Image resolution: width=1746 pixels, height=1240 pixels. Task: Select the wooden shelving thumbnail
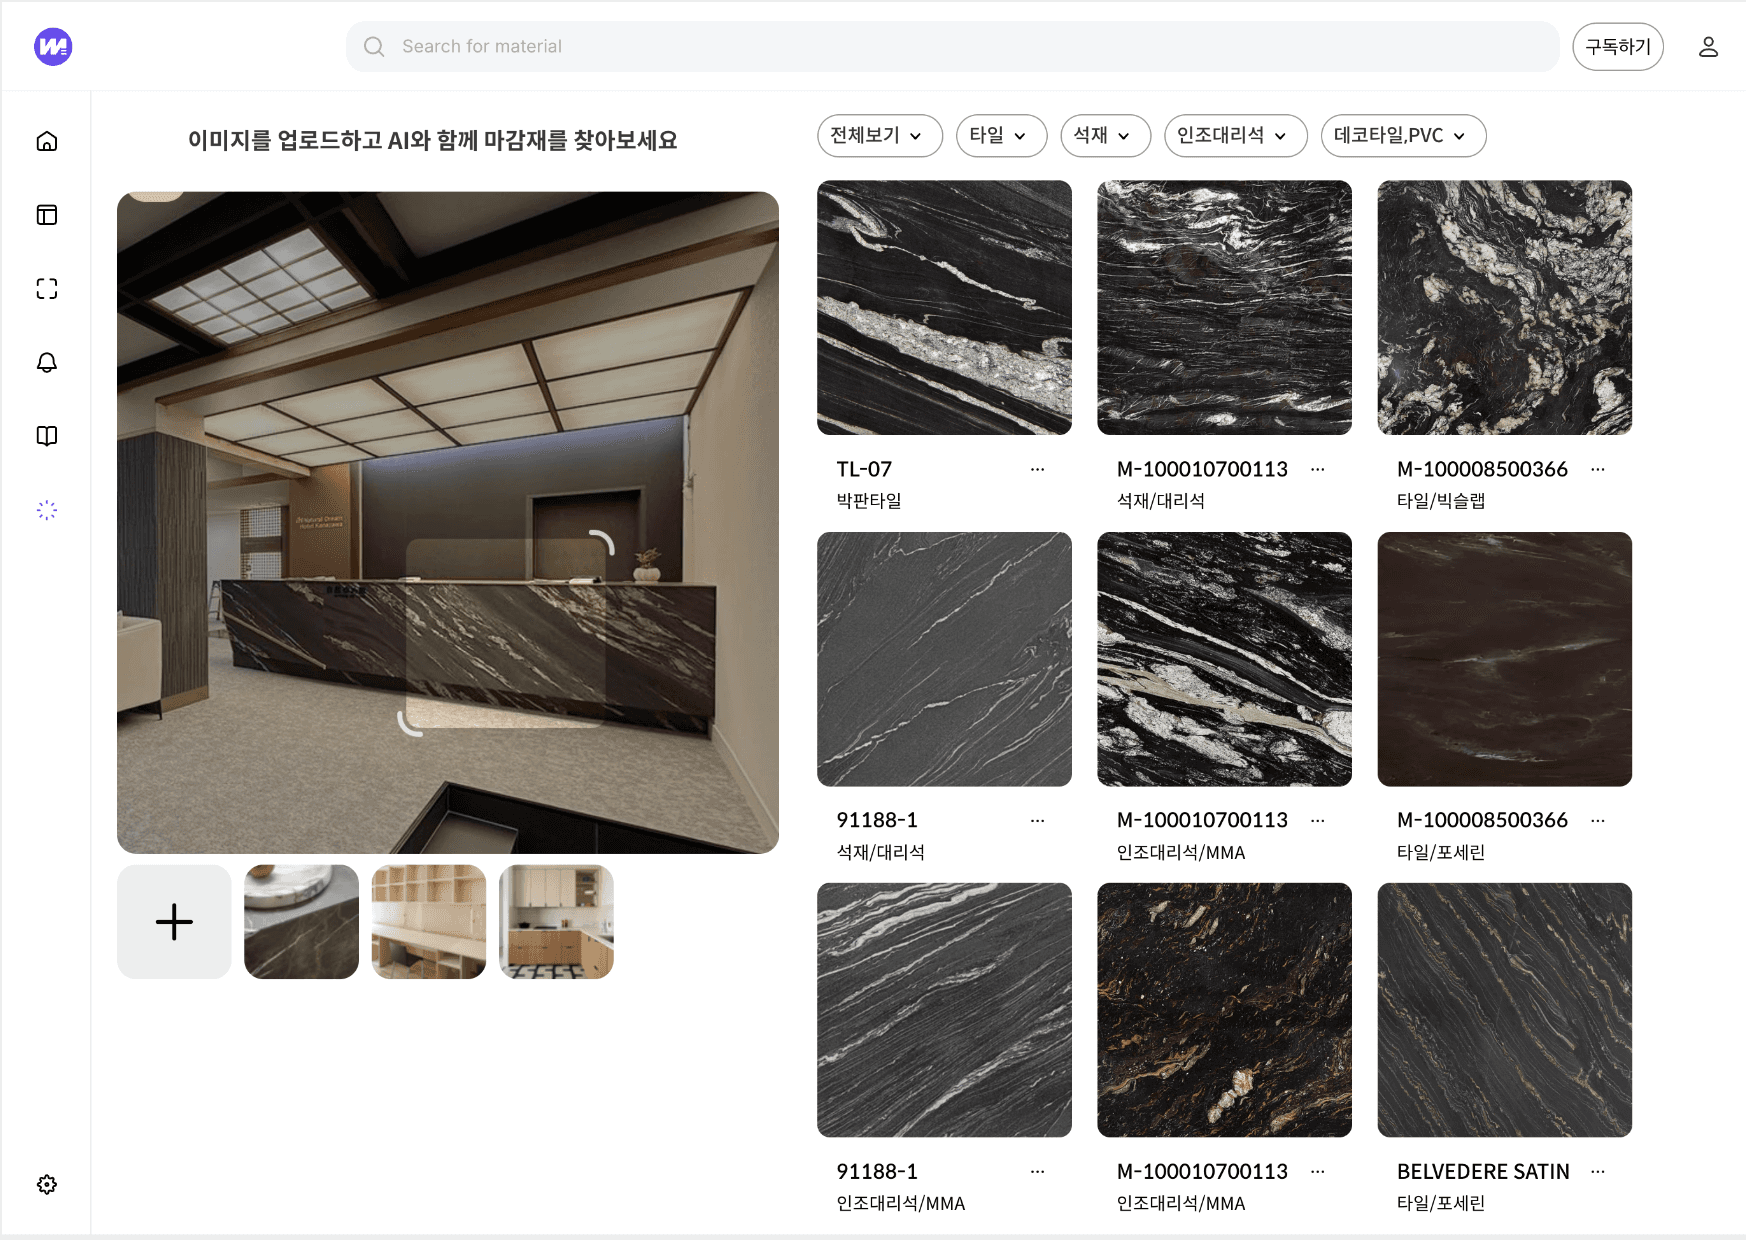(429, 922)
